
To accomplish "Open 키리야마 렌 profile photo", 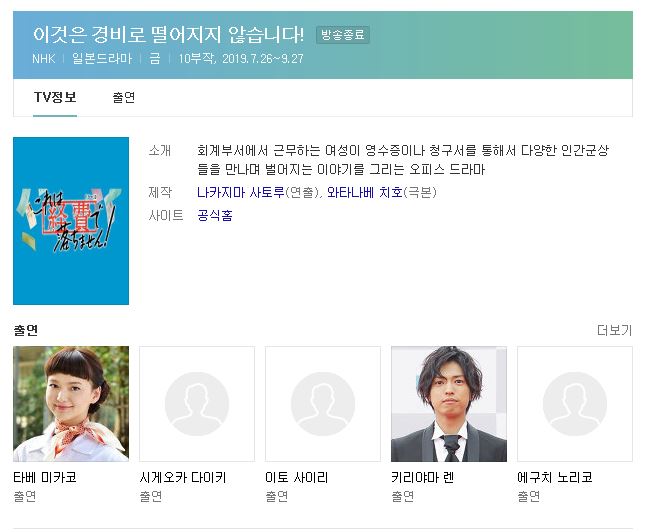I will [449, 404].
